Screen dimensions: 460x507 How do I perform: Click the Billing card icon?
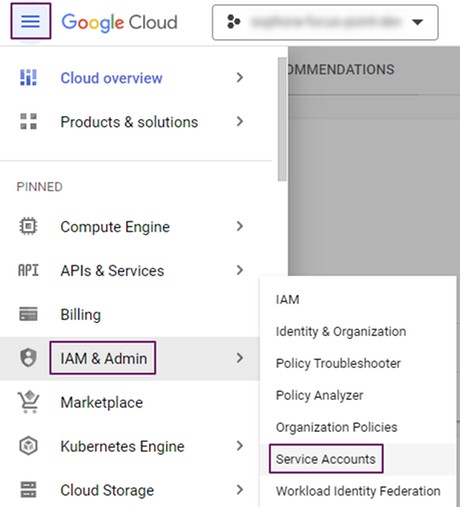pyautogui.click(x=28, y=314)
